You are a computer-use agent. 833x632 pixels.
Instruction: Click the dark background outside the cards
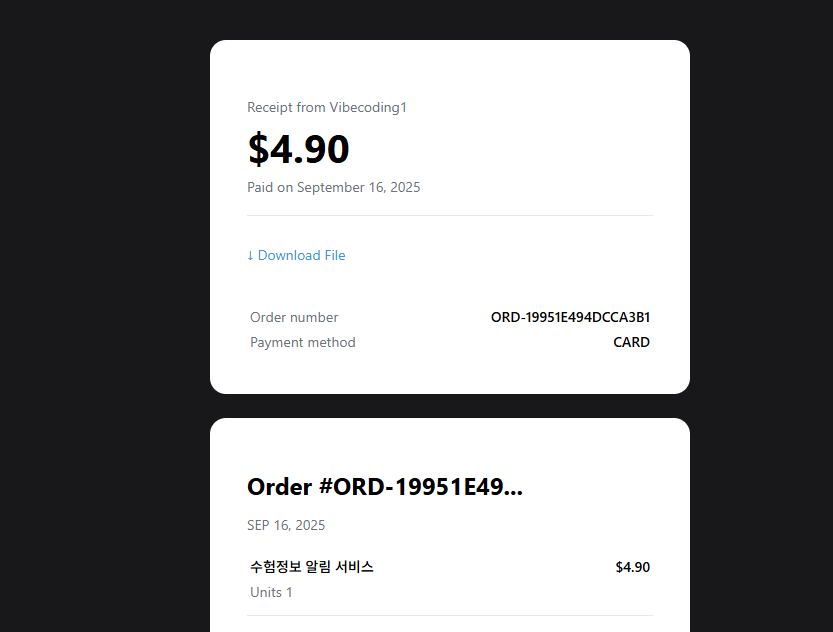pos(100,300)
